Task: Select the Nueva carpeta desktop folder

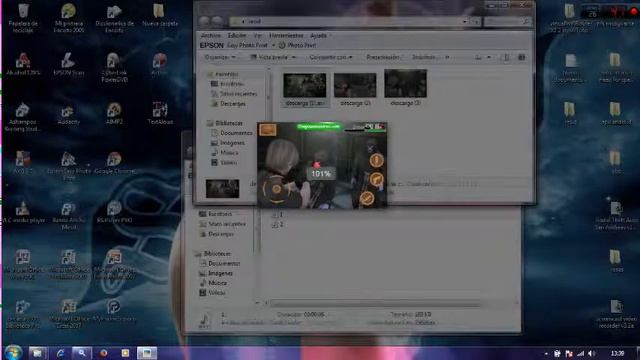Action: [x=160, y=16]
